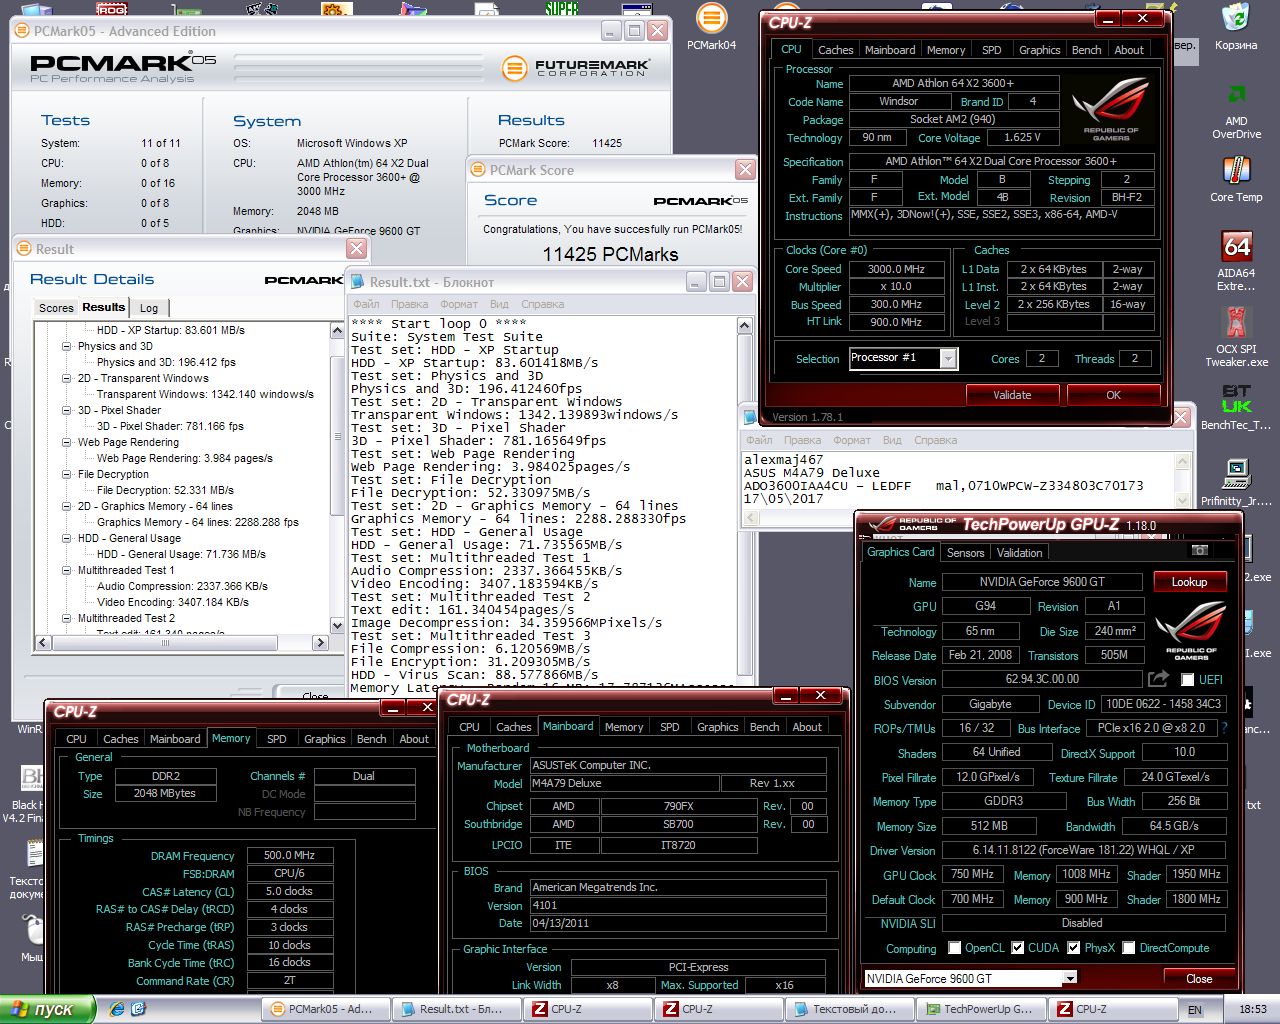The height and width of the screenshot is (1024, 1280).
Task: Open the GPU selector dropdown showing GeForce 9600 GT
Action: 1070,978
